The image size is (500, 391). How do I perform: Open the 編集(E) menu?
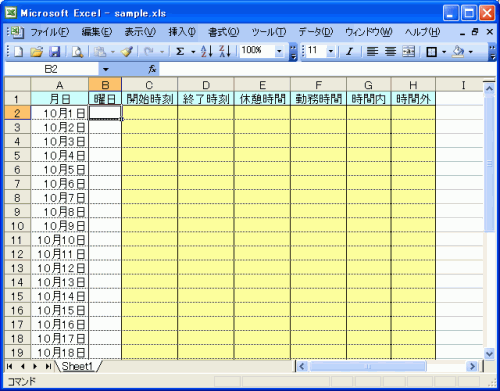click(97, 32)
